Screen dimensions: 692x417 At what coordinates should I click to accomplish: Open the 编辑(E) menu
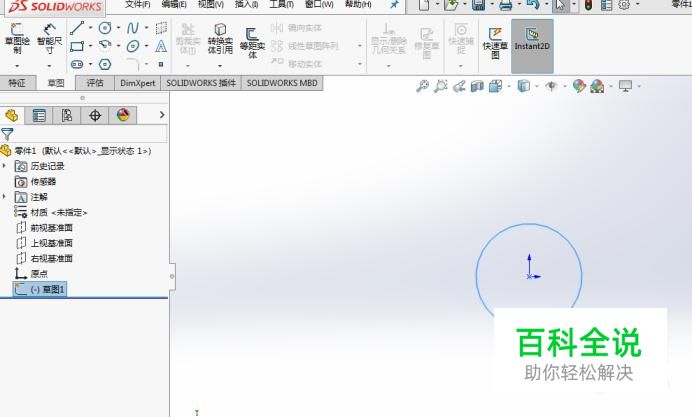[174, 4]
